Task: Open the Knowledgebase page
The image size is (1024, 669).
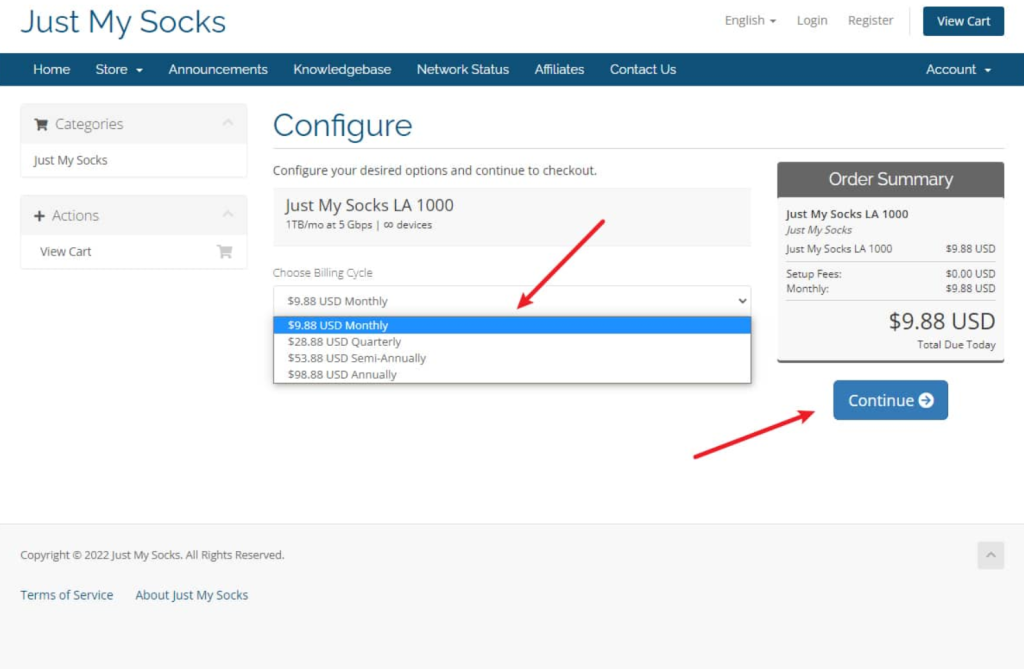Action: (x=342, y=69)
